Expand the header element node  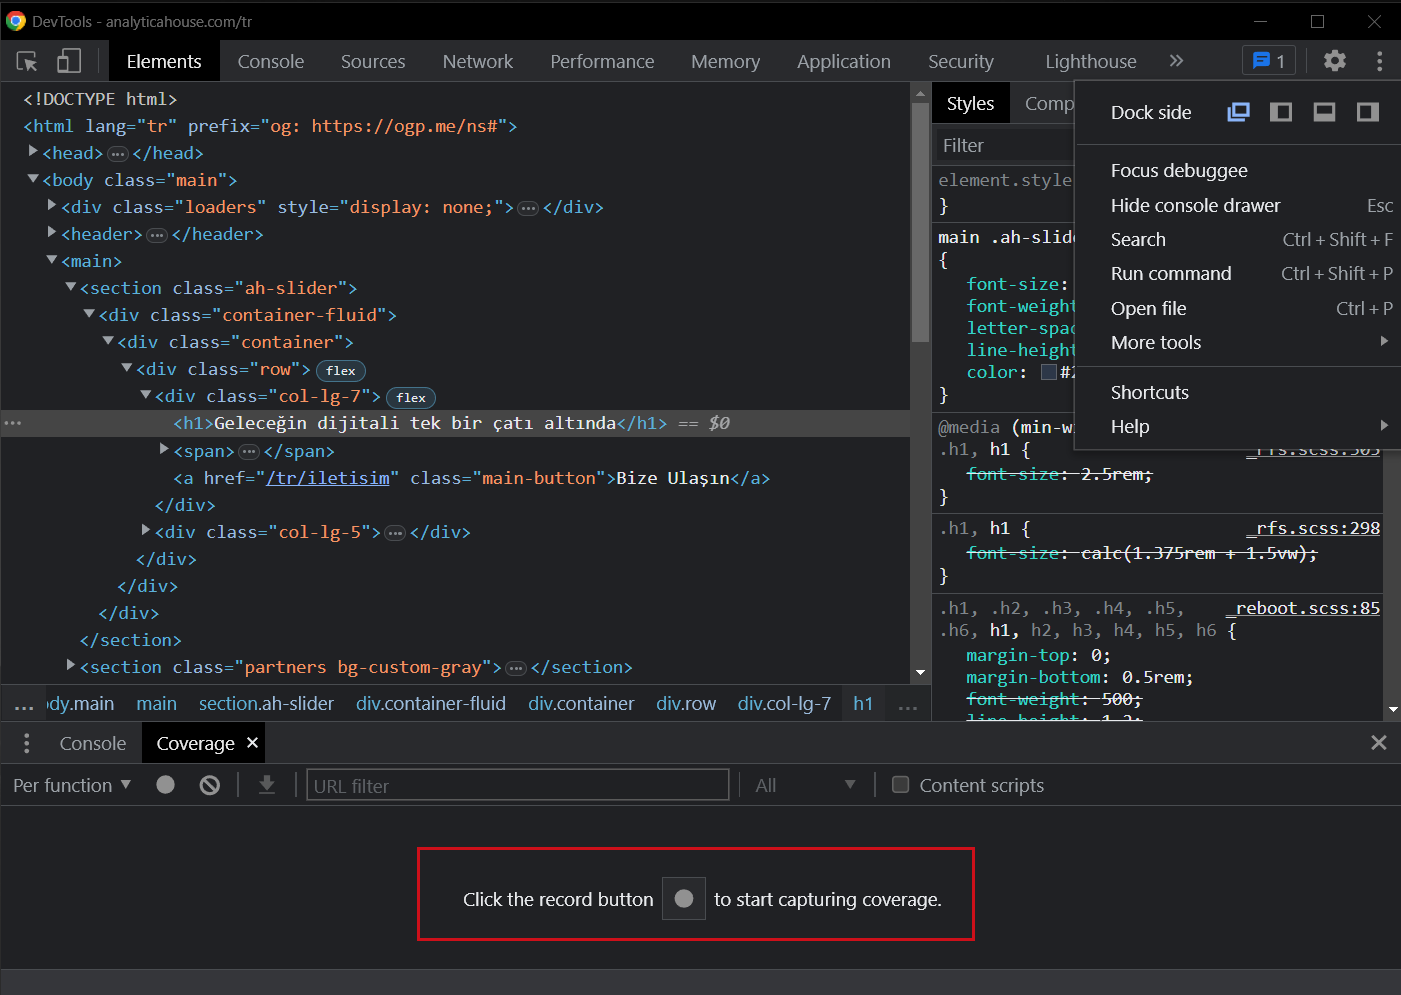(52, 233)
